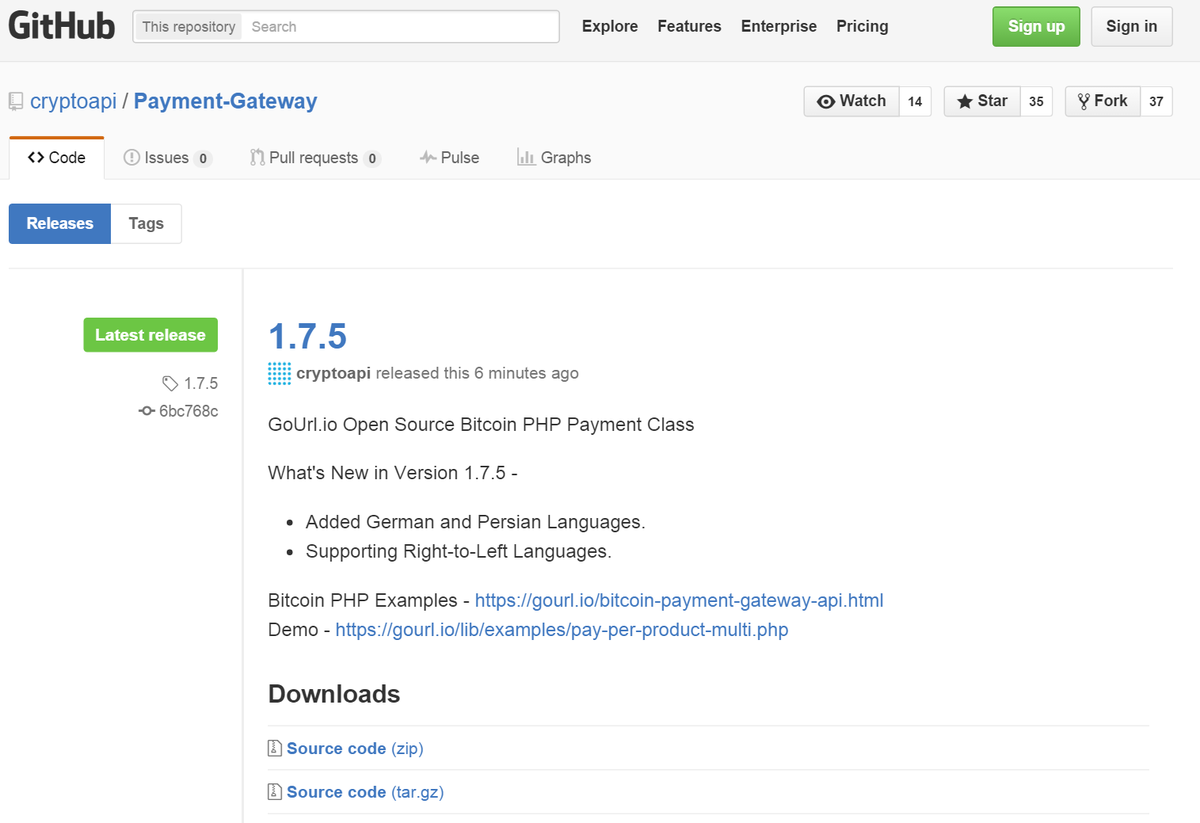View the 14 watchers count
Viewport: 1200px width, 823px height.
915,101
